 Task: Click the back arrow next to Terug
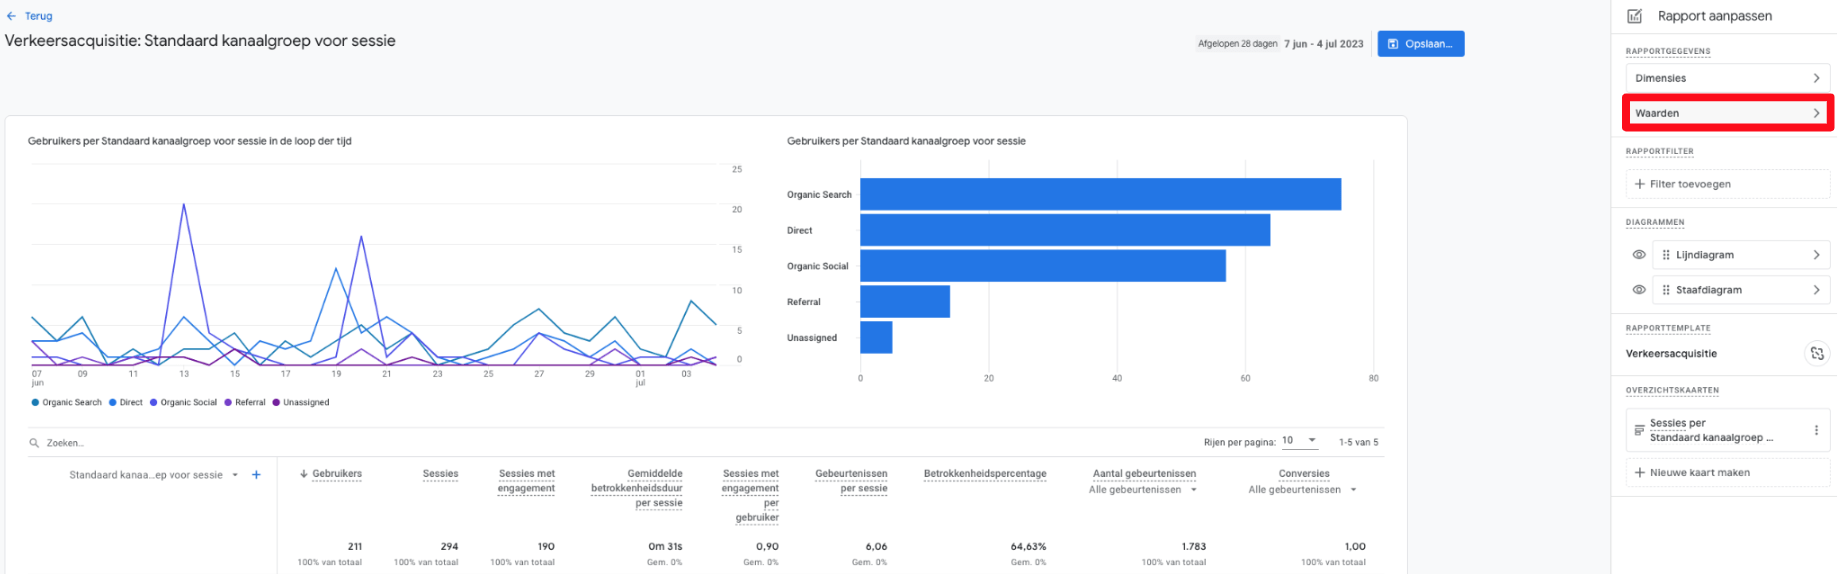click(11, 16)
